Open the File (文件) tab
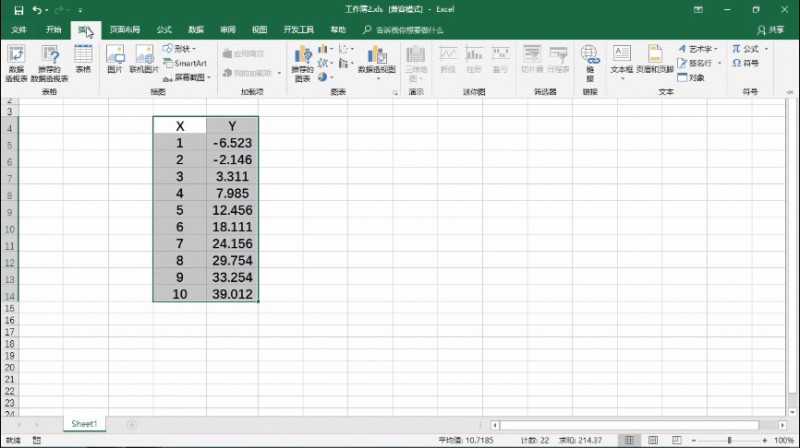The width and height of the screenshot is (800, 448). [19, 30]
